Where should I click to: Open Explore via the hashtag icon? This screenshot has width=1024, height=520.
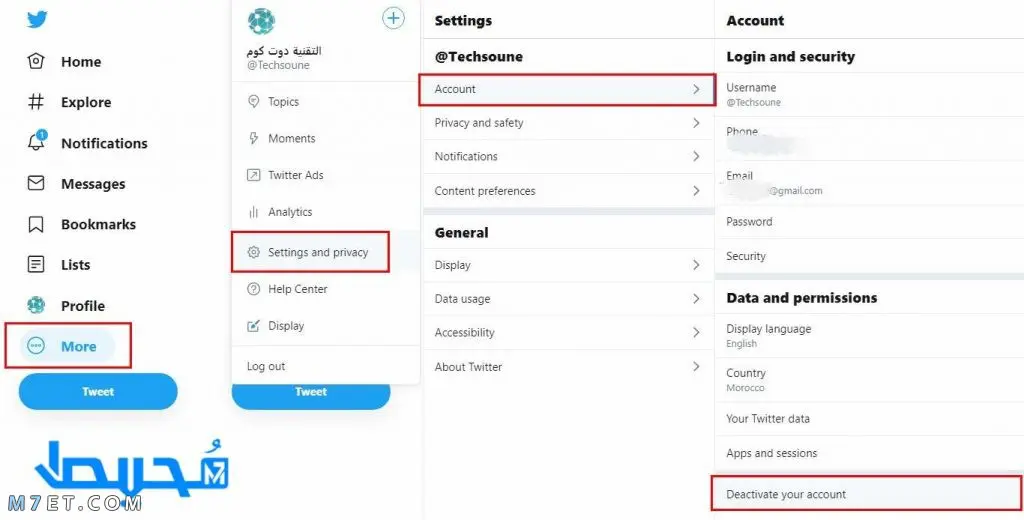tap(36, 102)
